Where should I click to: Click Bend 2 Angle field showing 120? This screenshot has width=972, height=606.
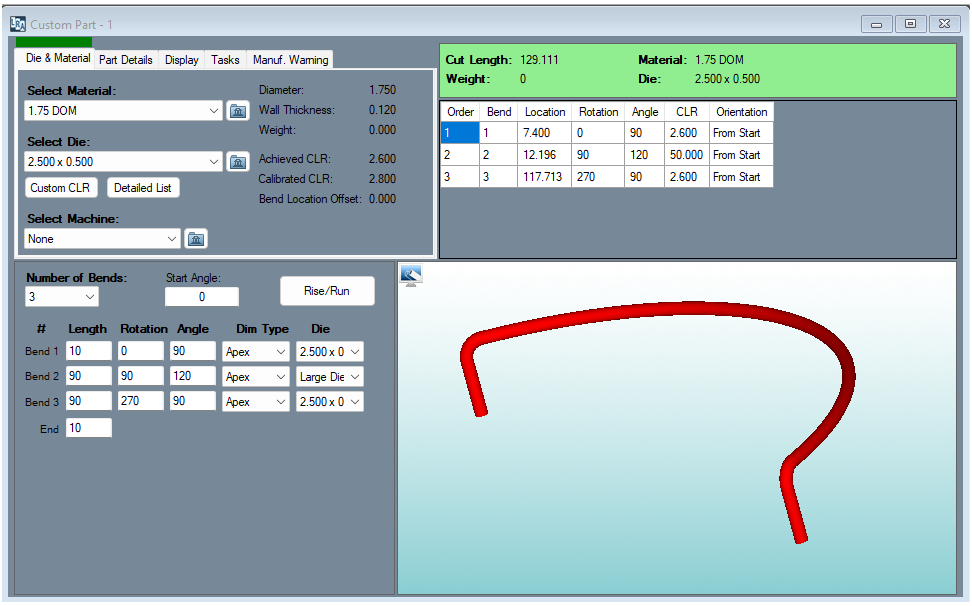(193, 376)
